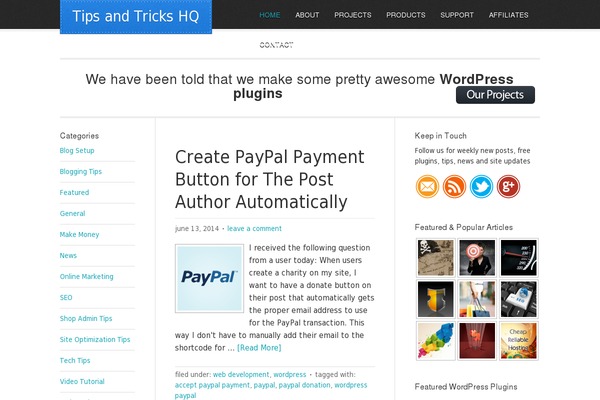Open the orange shield article thumbnail

pos(435,299)
